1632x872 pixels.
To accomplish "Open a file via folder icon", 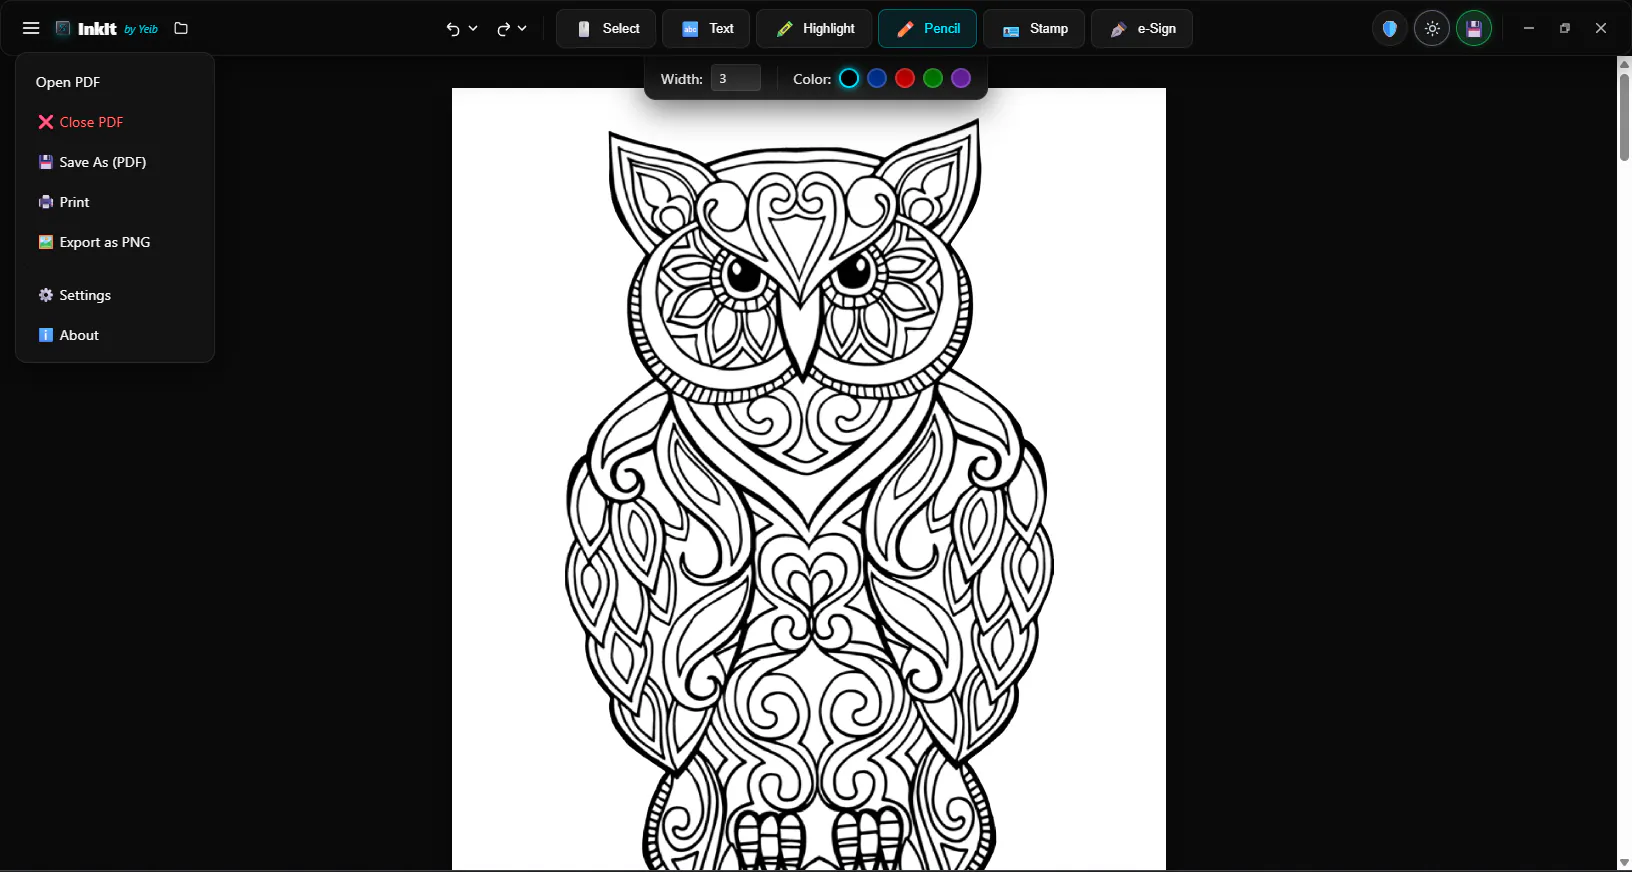I will click(181, 29).
